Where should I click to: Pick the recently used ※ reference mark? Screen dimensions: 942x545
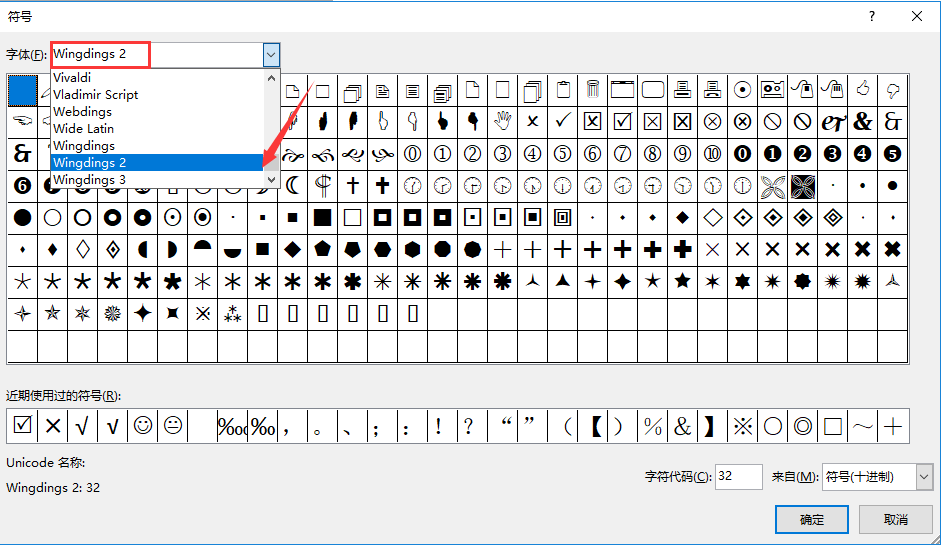pyautogui.click(x=743, y=425)
